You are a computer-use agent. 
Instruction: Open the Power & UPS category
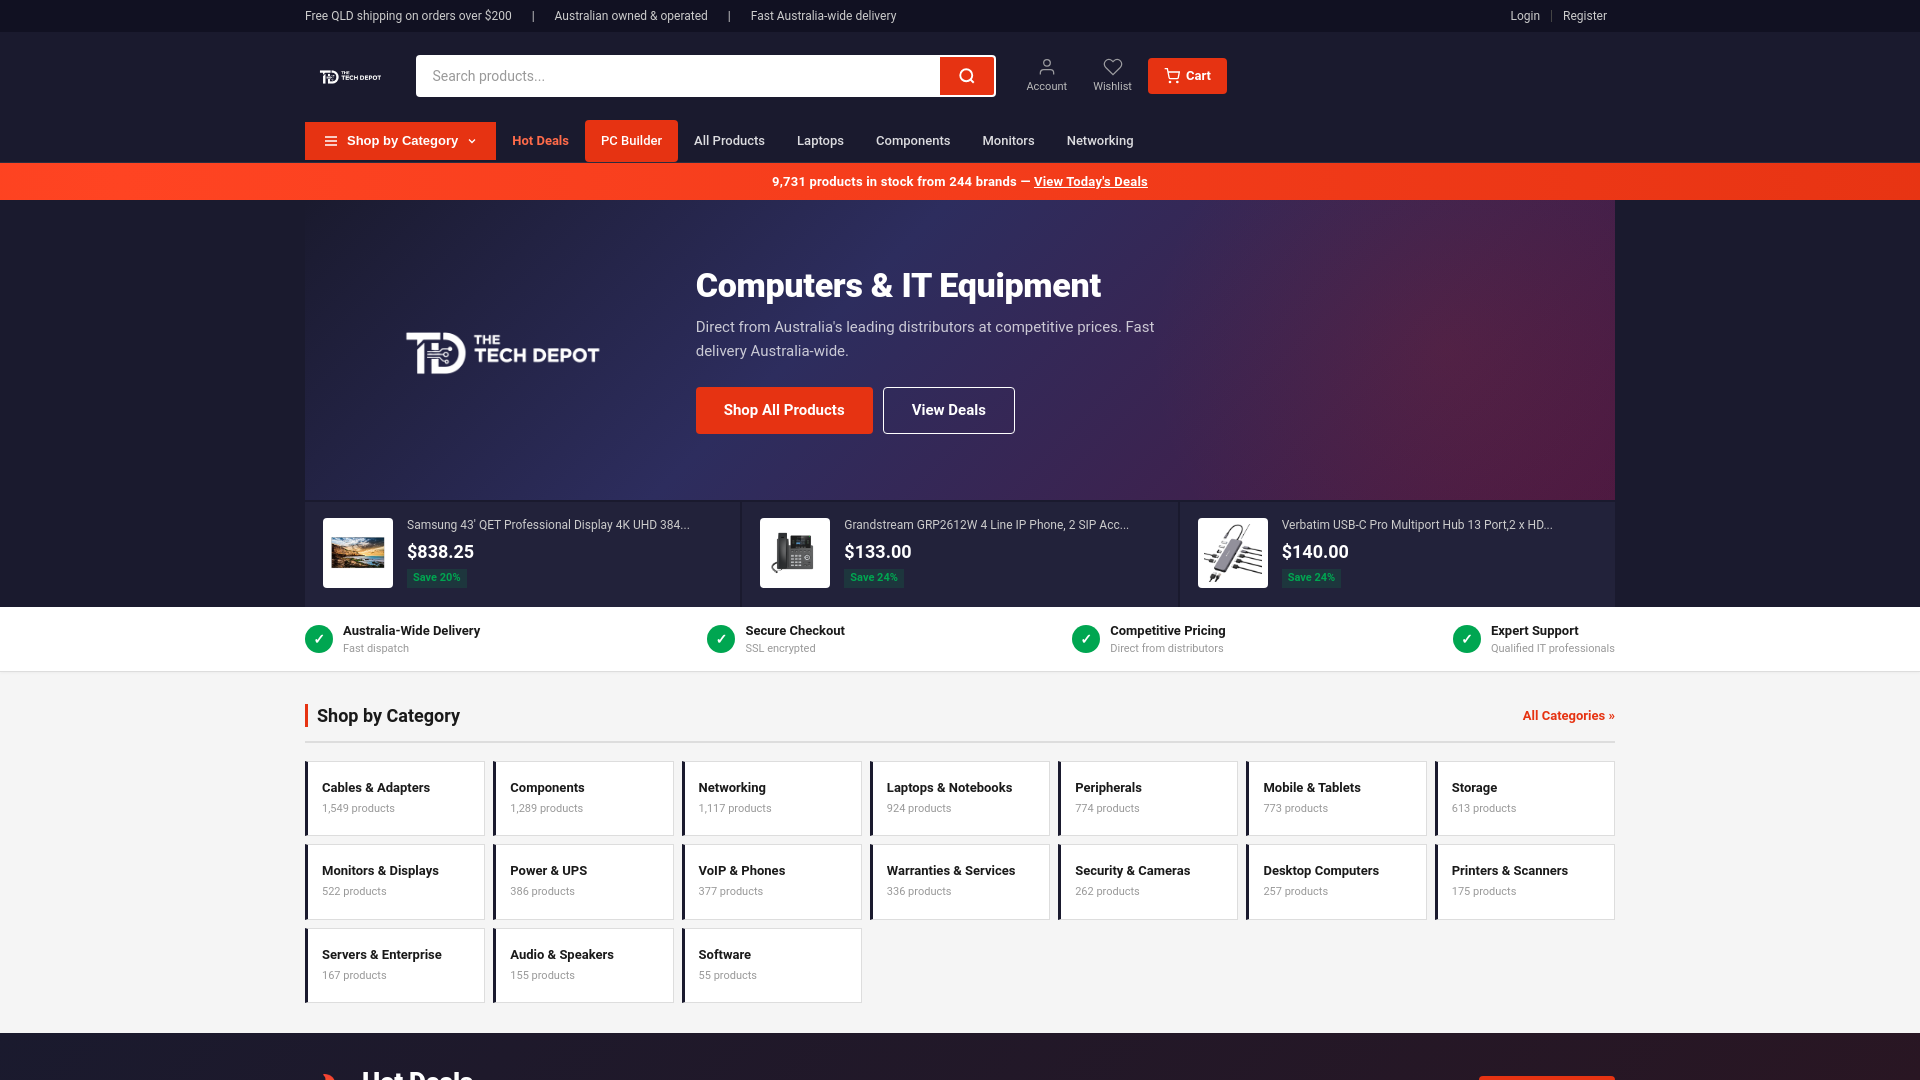583,882
